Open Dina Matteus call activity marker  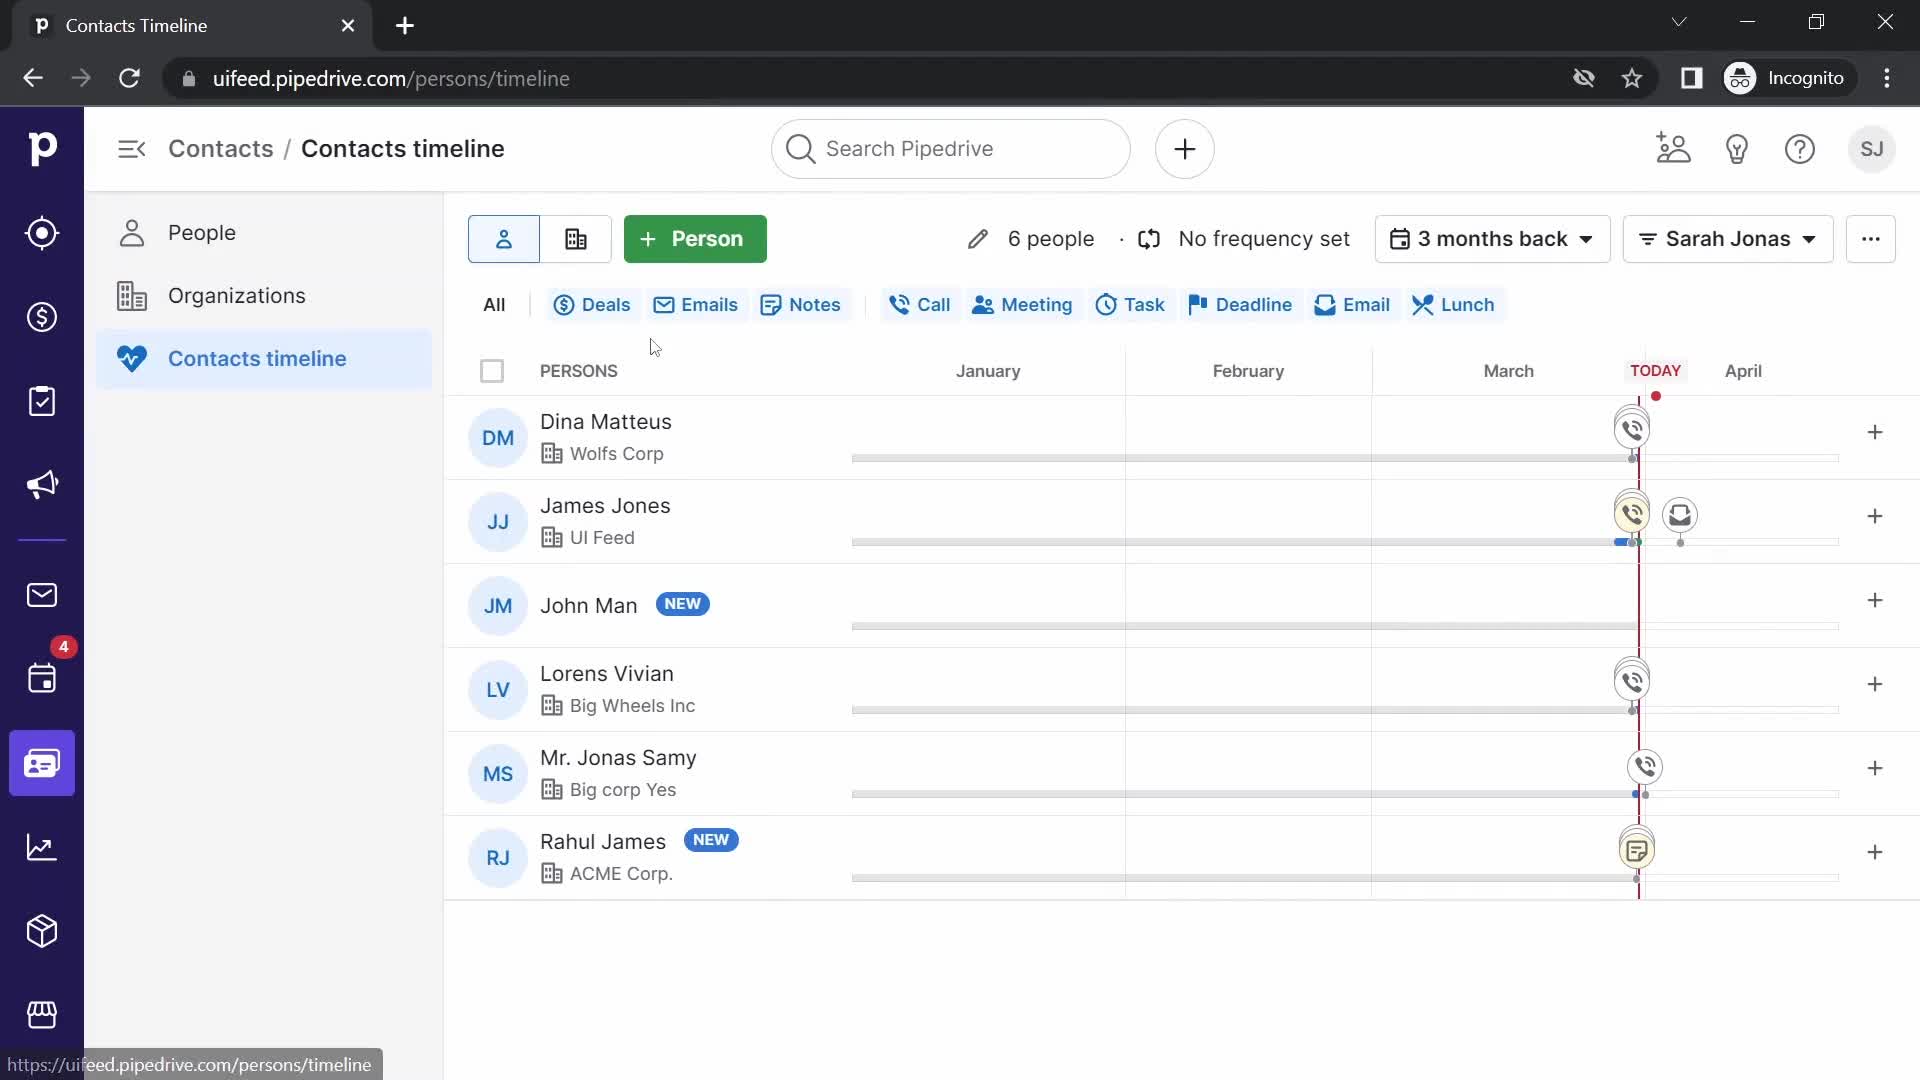pos(1632,429)
